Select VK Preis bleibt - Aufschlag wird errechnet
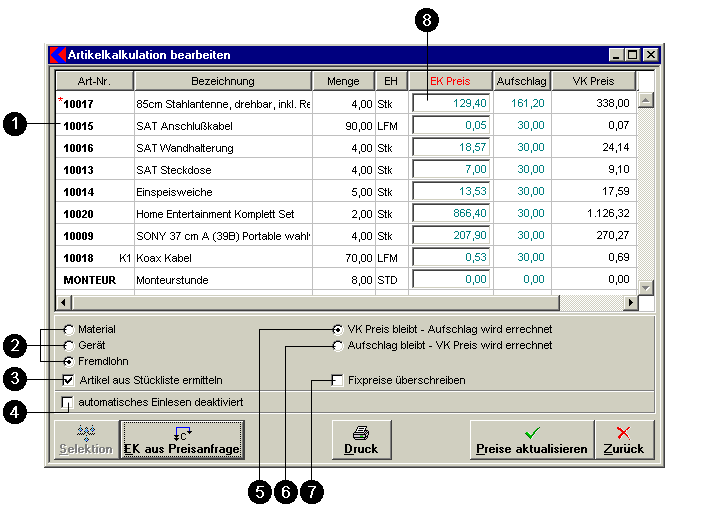This screenshot has width=709, height=510. tap(339, 329)
